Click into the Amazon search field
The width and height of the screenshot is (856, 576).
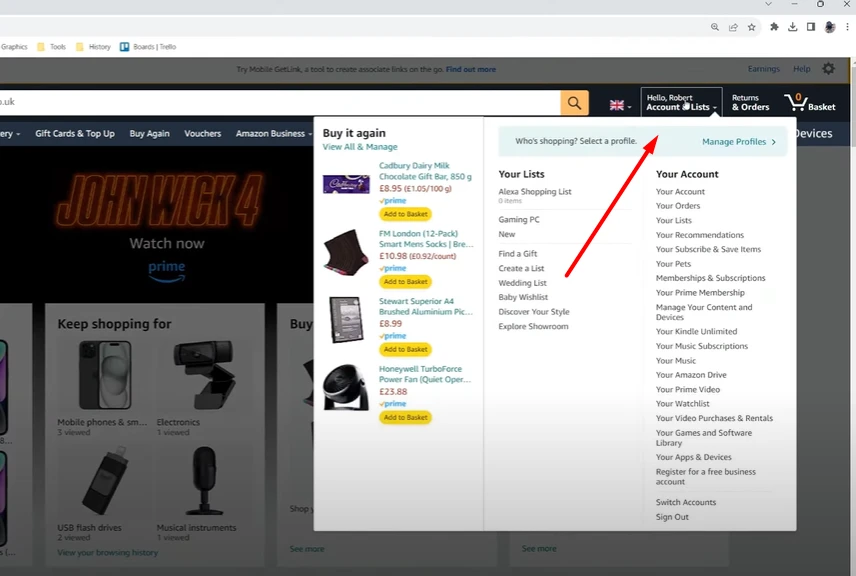[280, 103]
